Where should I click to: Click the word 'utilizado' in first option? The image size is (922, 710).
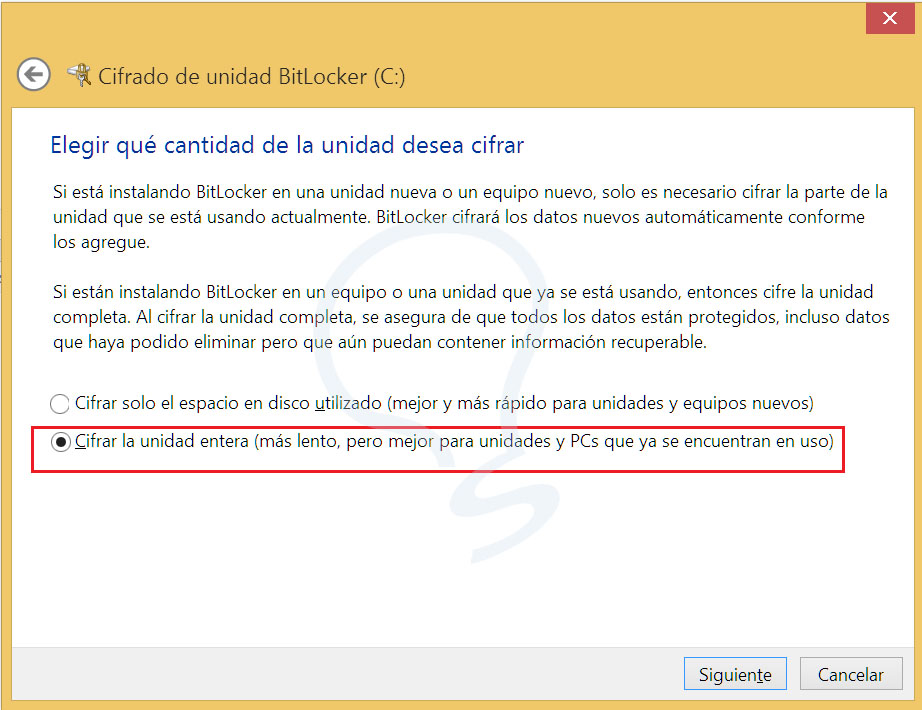click(x=348, y=404)
